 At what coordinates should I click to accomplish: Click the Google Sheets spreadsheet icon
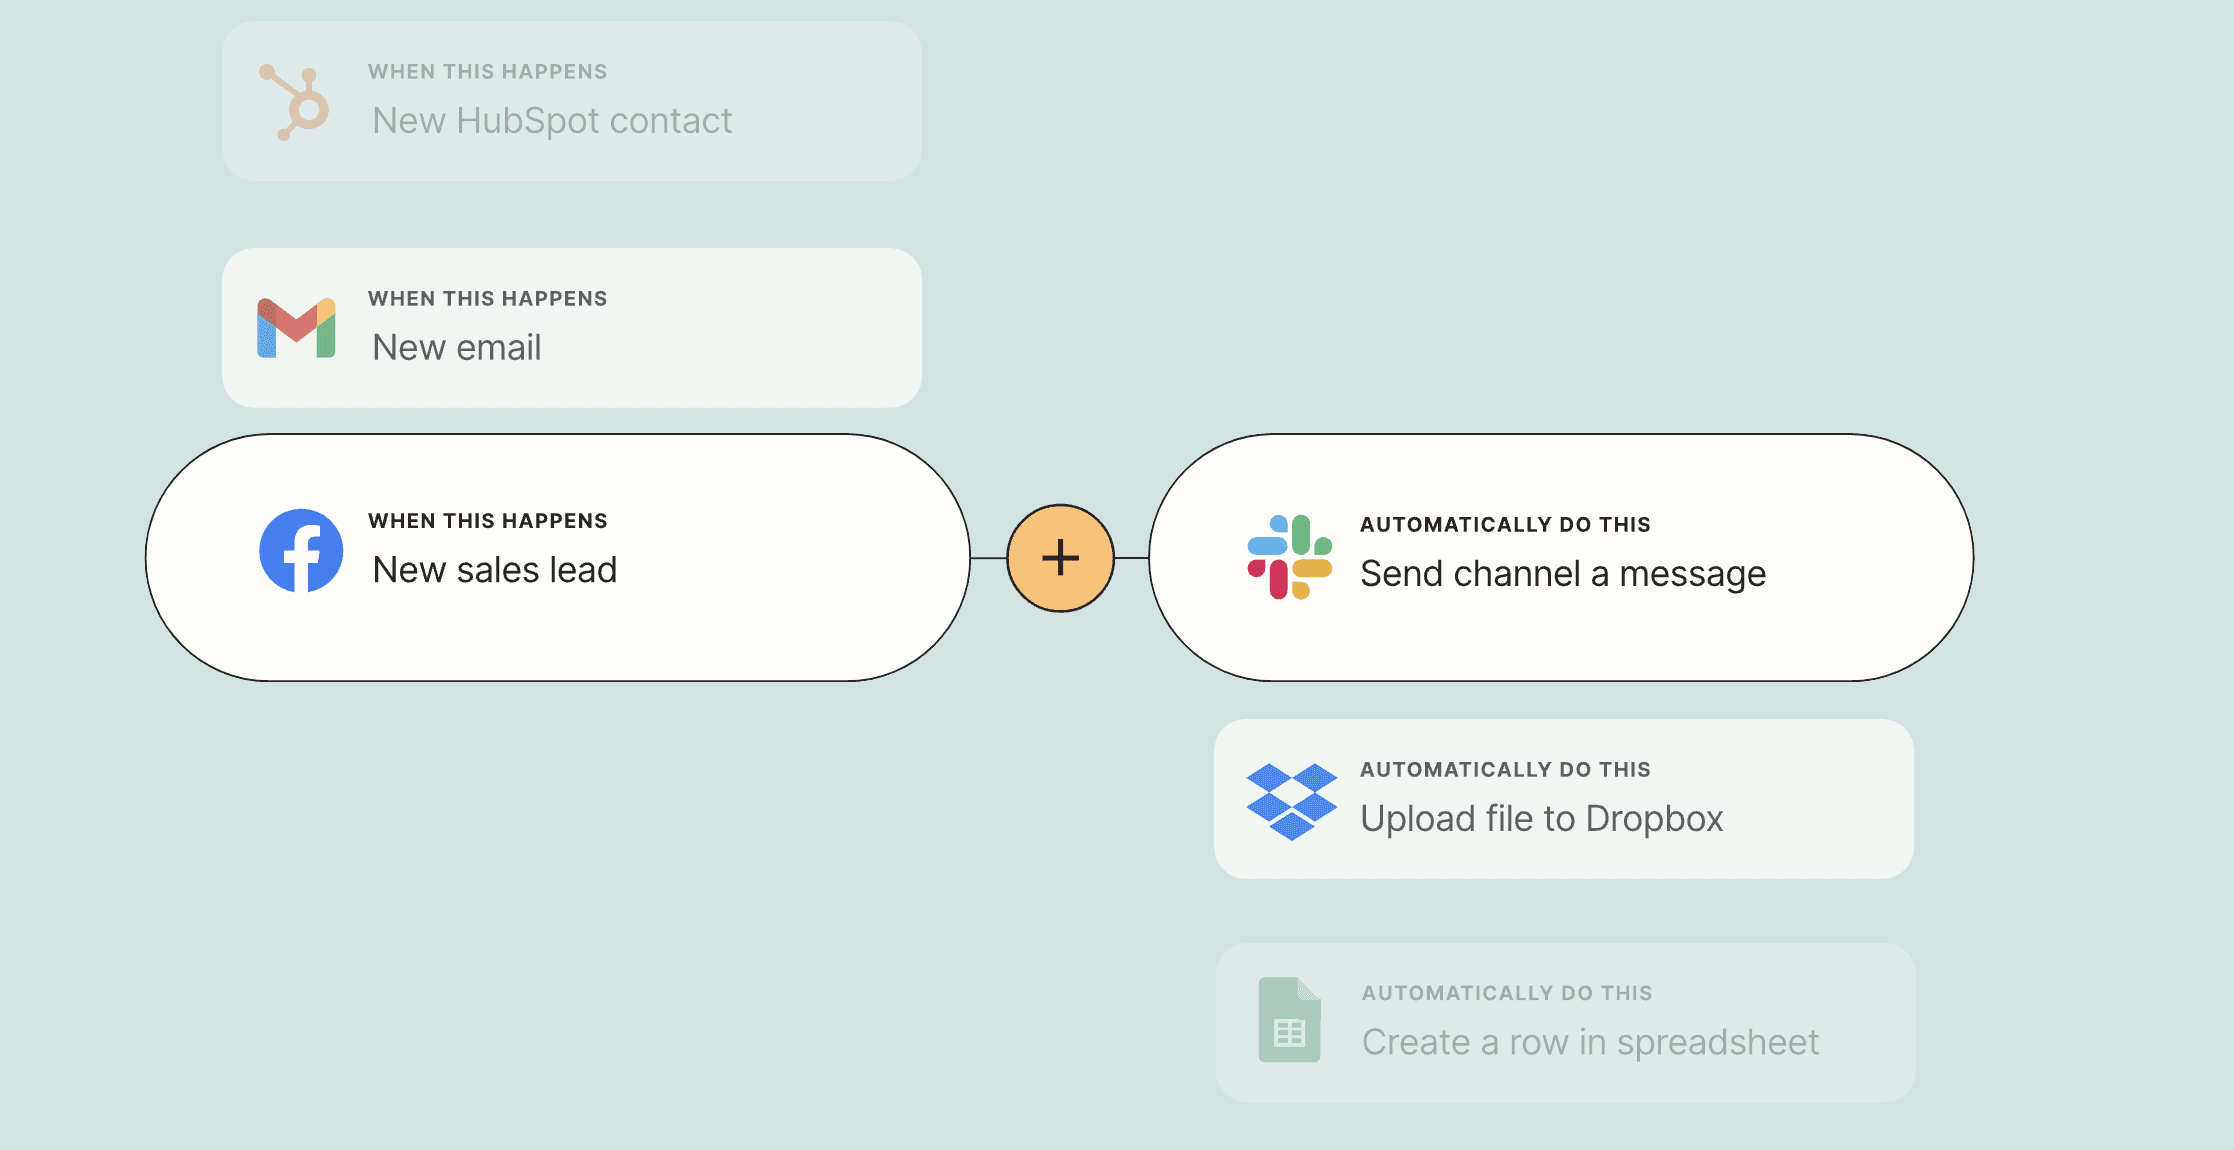[x=1289, y=1019]
